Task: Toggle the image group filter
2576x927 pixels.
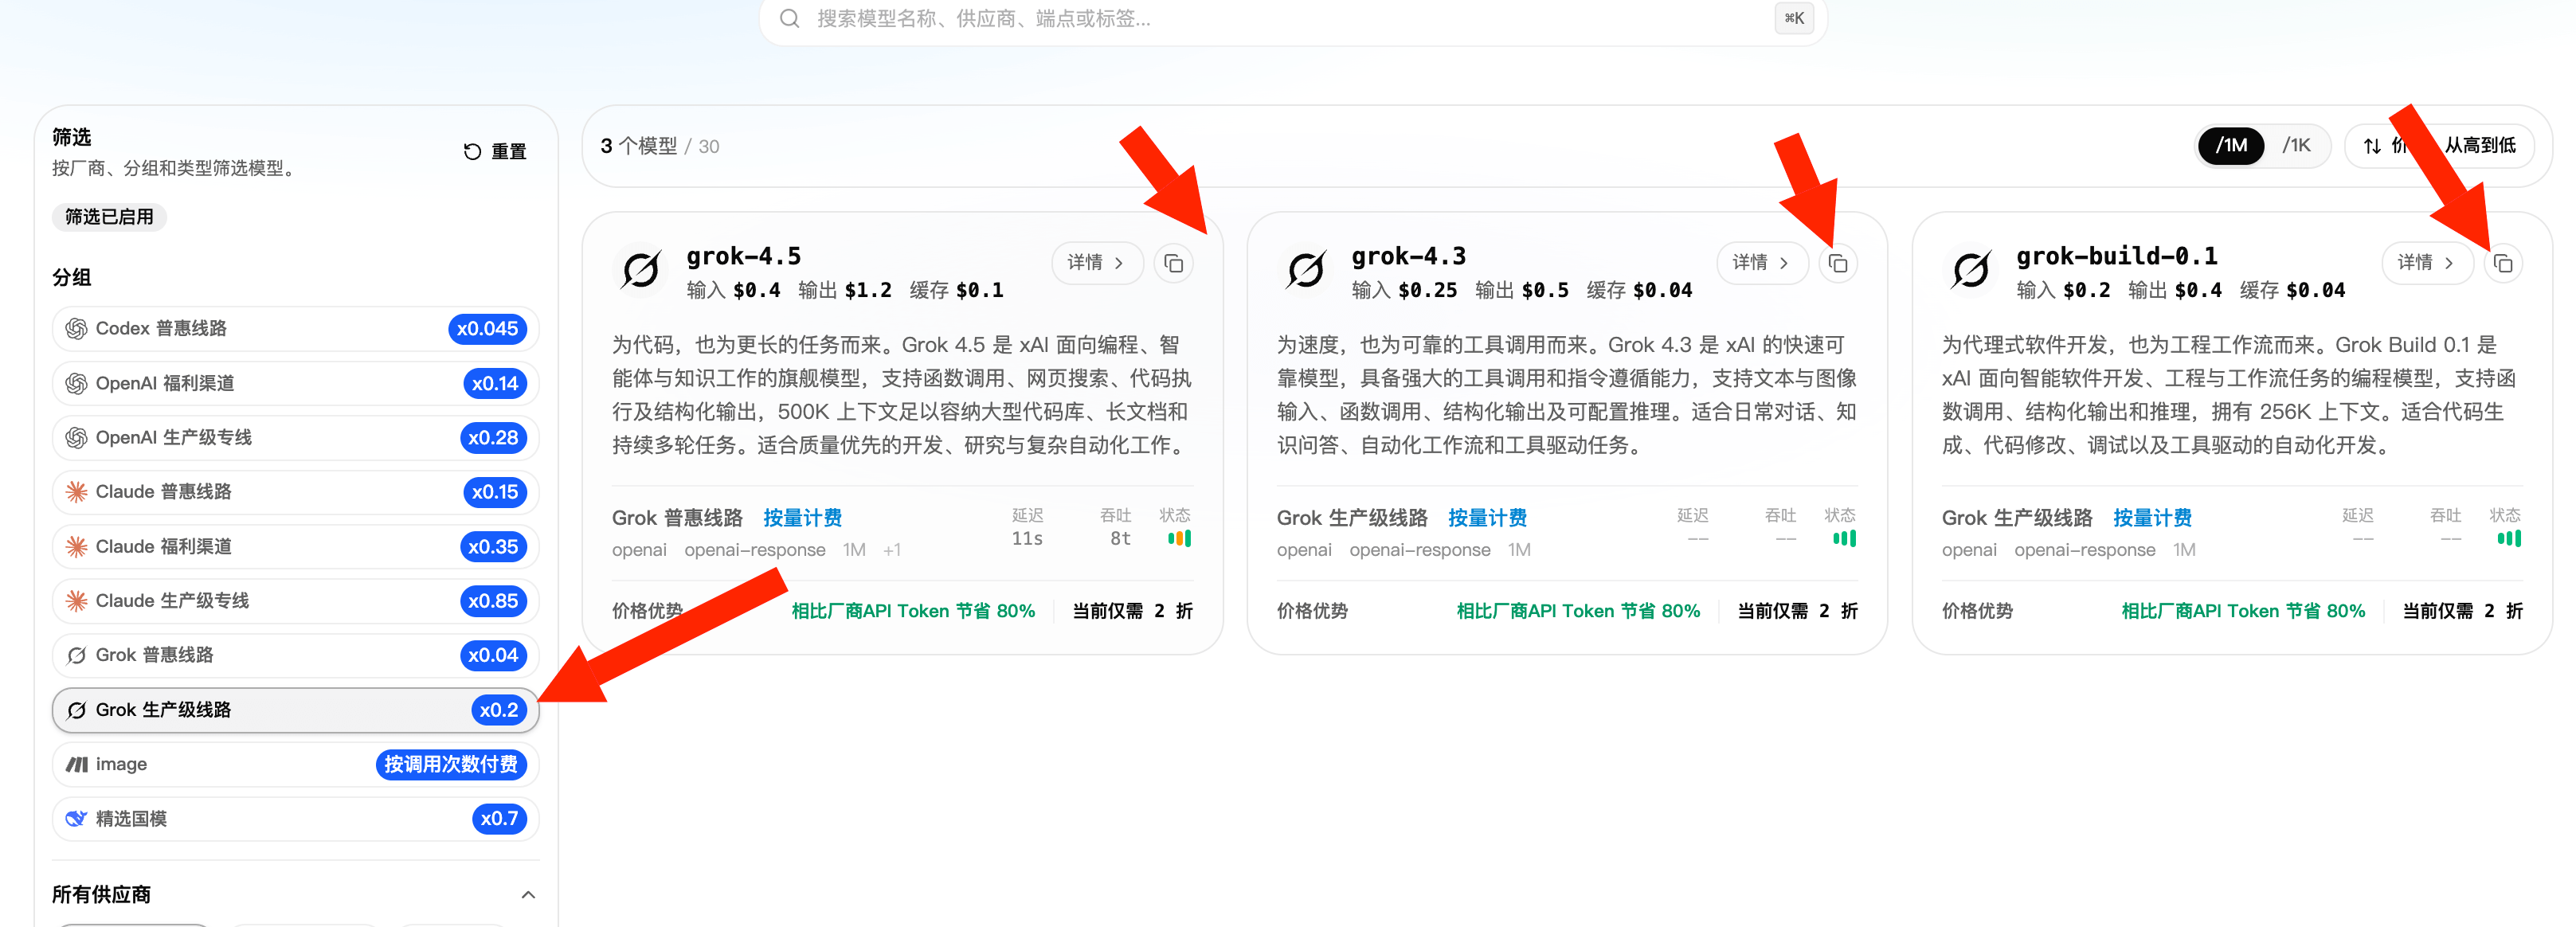Action: click(x=295, y=765)
